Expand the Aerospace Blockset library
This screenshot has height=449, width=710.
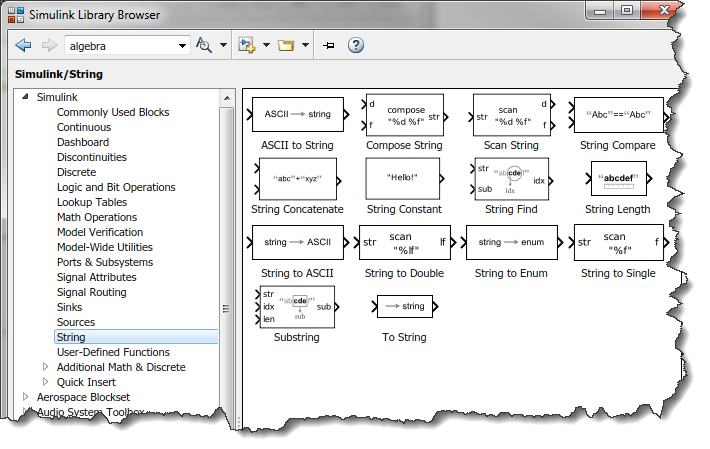coord(26,397)
